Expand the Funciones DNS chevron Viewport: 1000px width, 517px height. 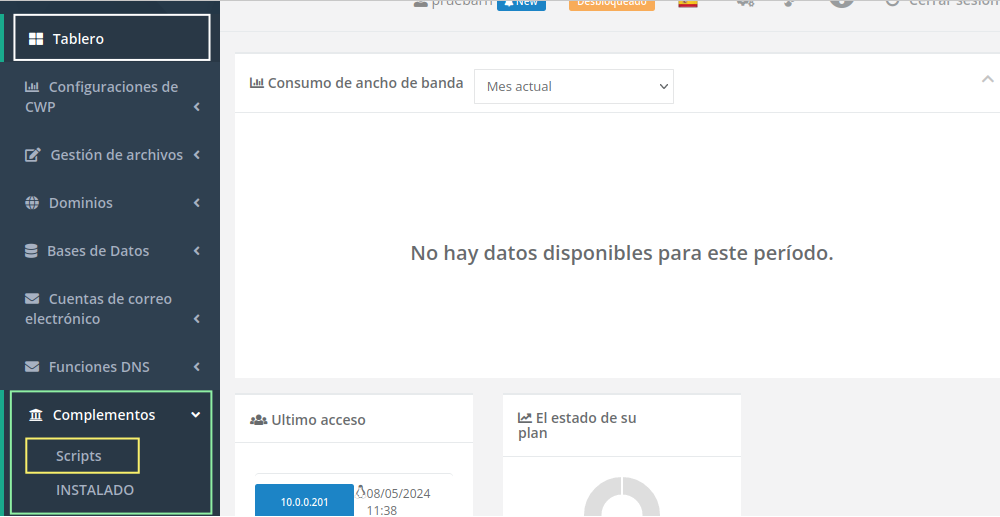[197, 367]
